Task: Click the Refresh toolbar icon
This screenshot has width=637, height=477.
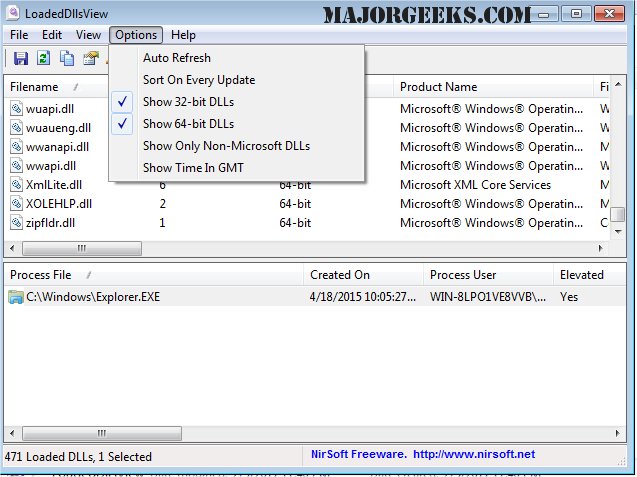Action: [43, 58]
